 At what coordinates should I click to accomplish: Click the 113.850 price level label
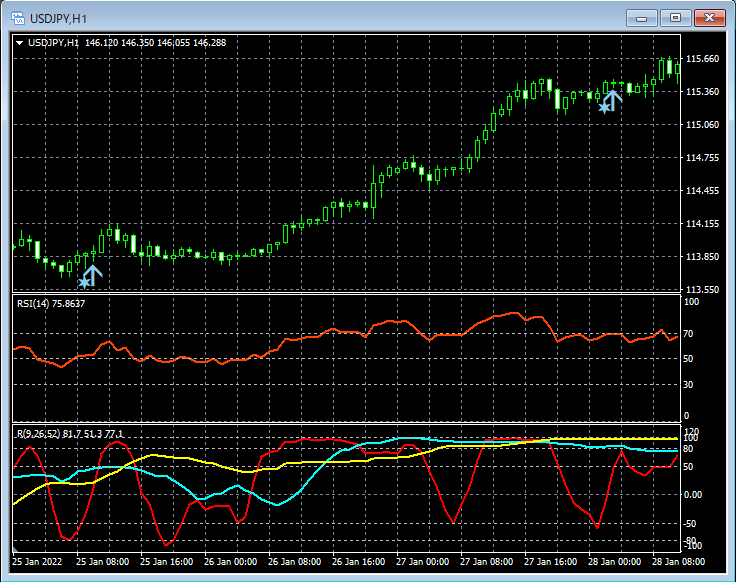pos(702,257)
